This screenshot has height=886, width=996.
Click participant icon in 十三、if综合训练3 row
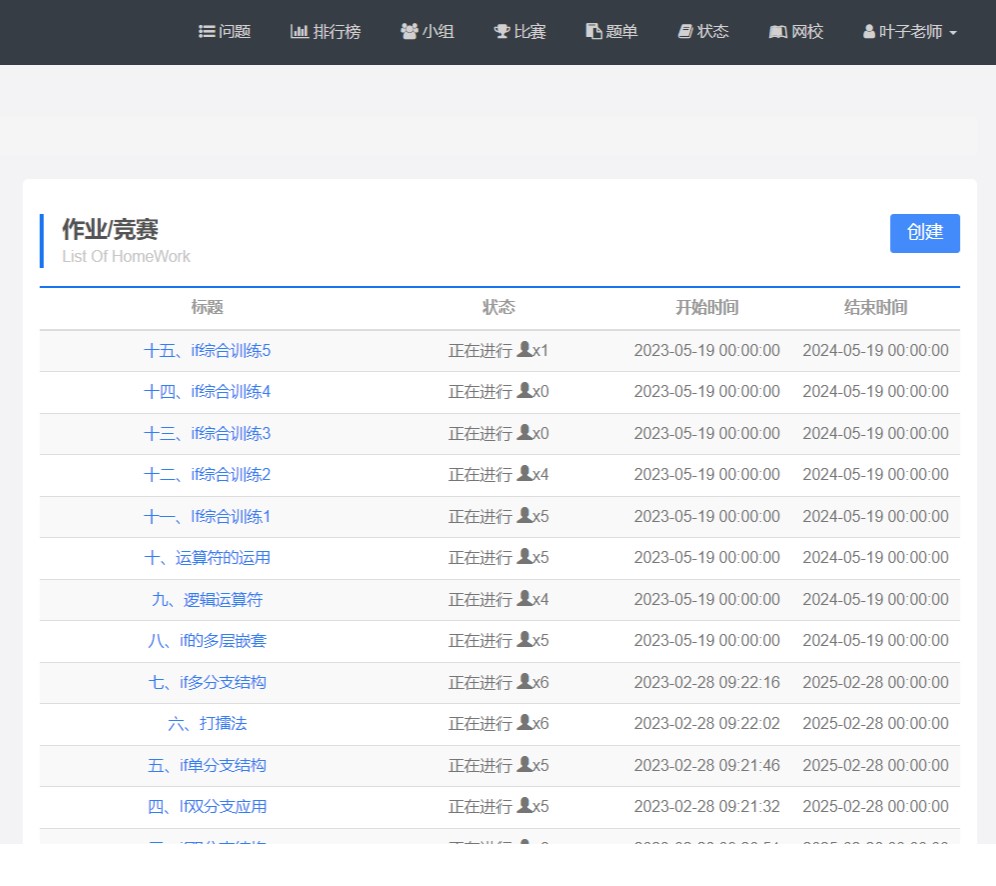coord(525,432)
